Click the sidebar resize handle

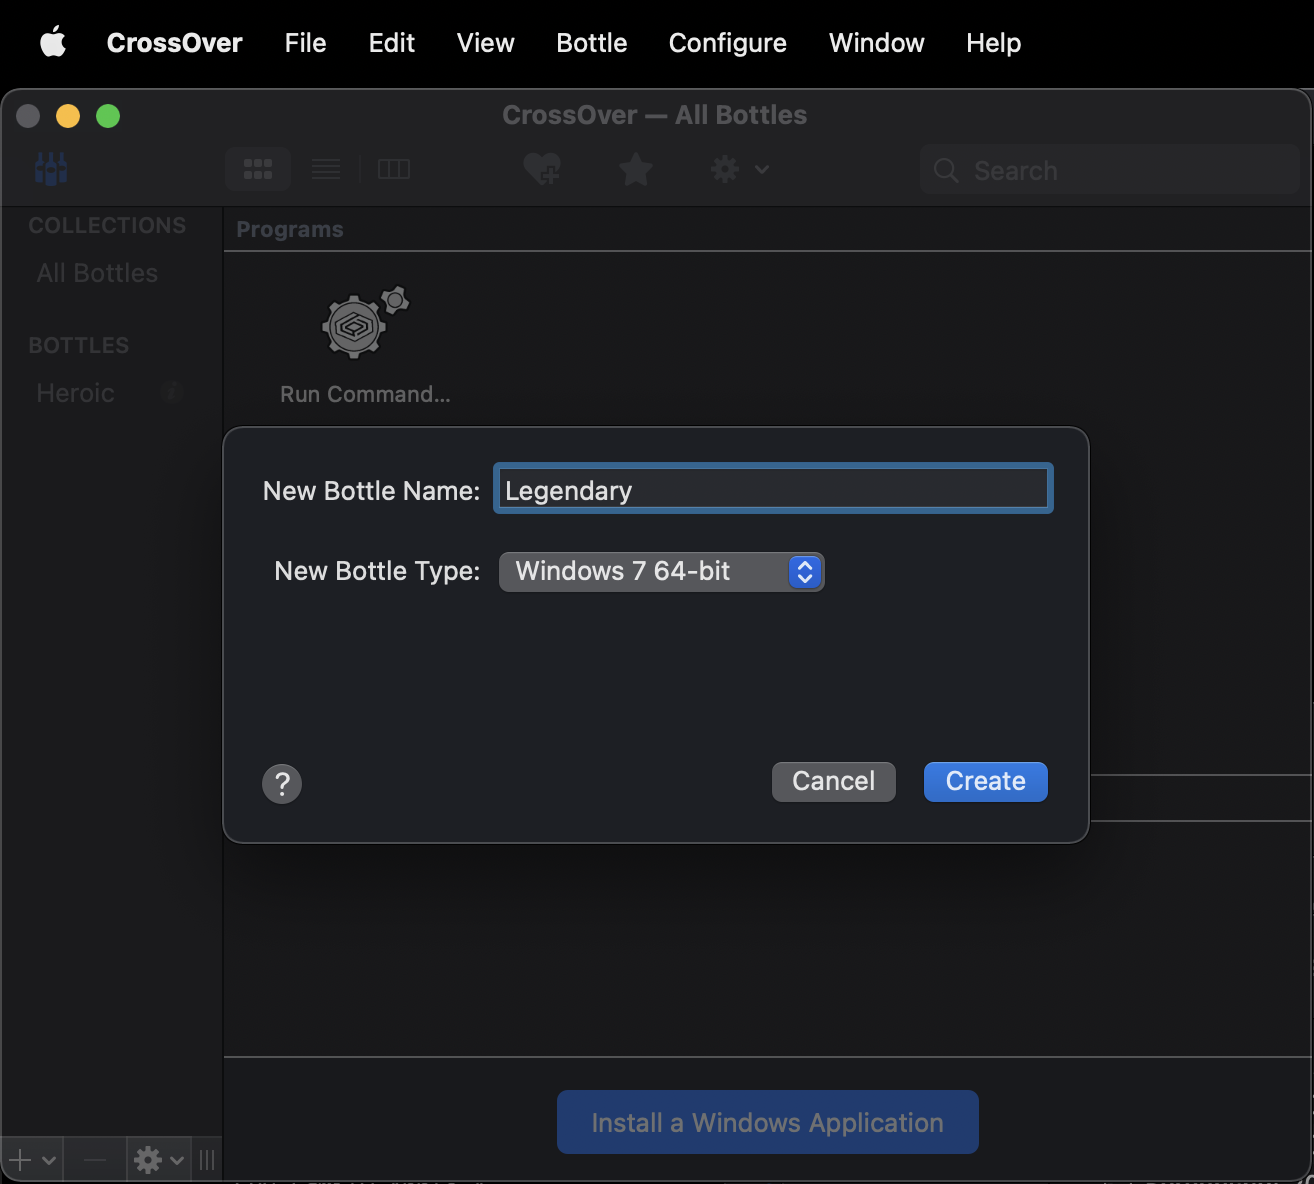(207, 1160)
